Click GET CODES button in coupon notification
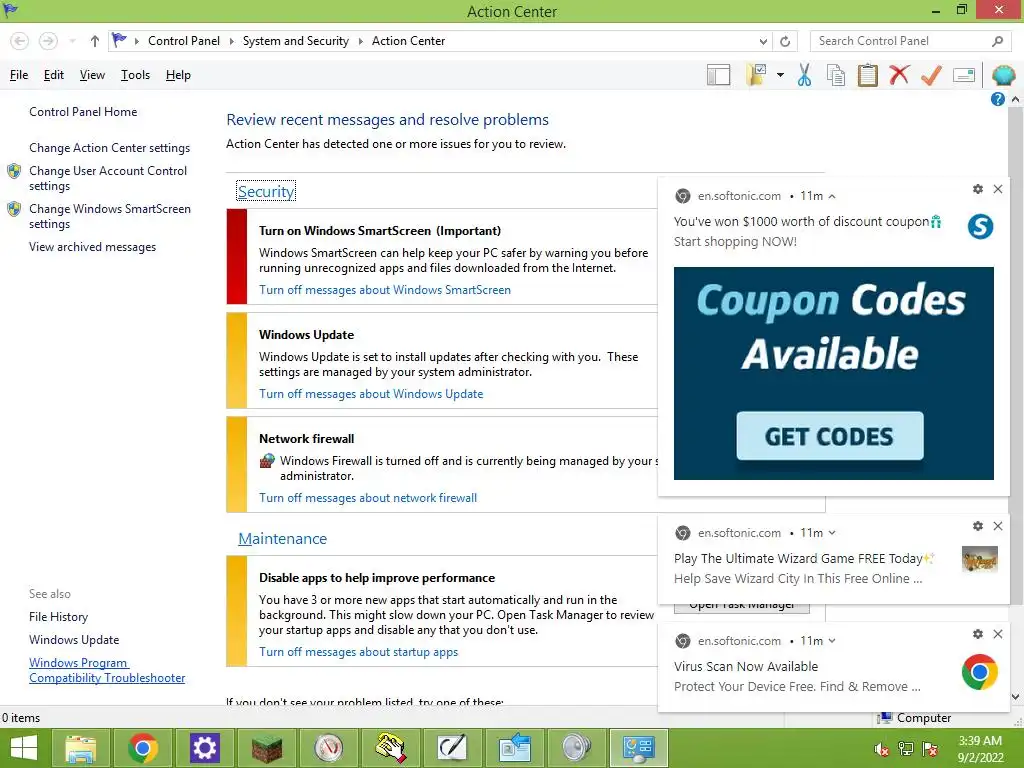Image resolution: width=1024 pixels, height=768 pixels. (x=829, y=436)
